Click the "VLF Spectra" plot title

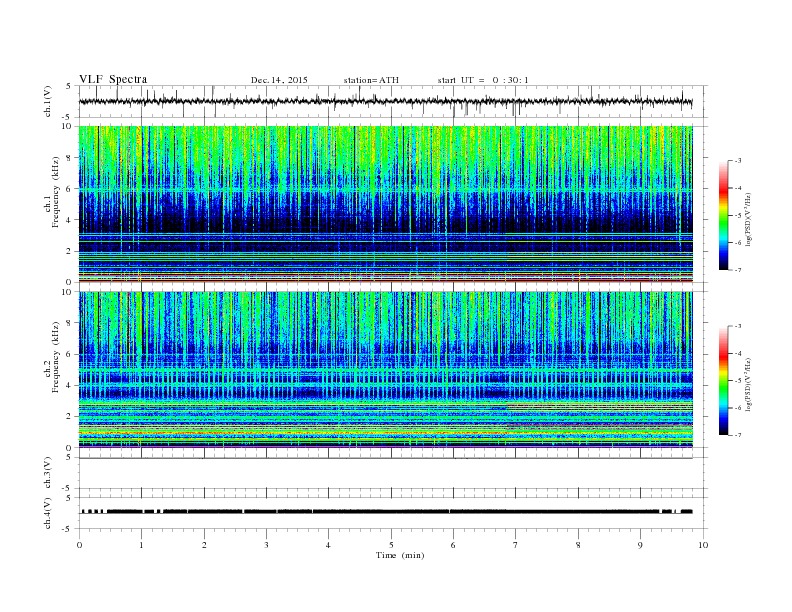tap(113, 79)
